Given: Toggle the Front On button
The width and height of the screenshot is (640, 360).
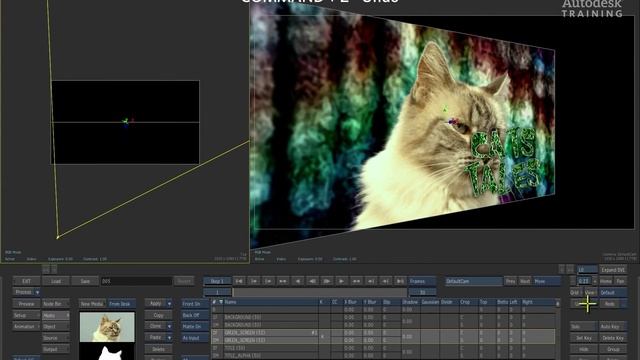Looking at the screenshot, I should [195, 304].
